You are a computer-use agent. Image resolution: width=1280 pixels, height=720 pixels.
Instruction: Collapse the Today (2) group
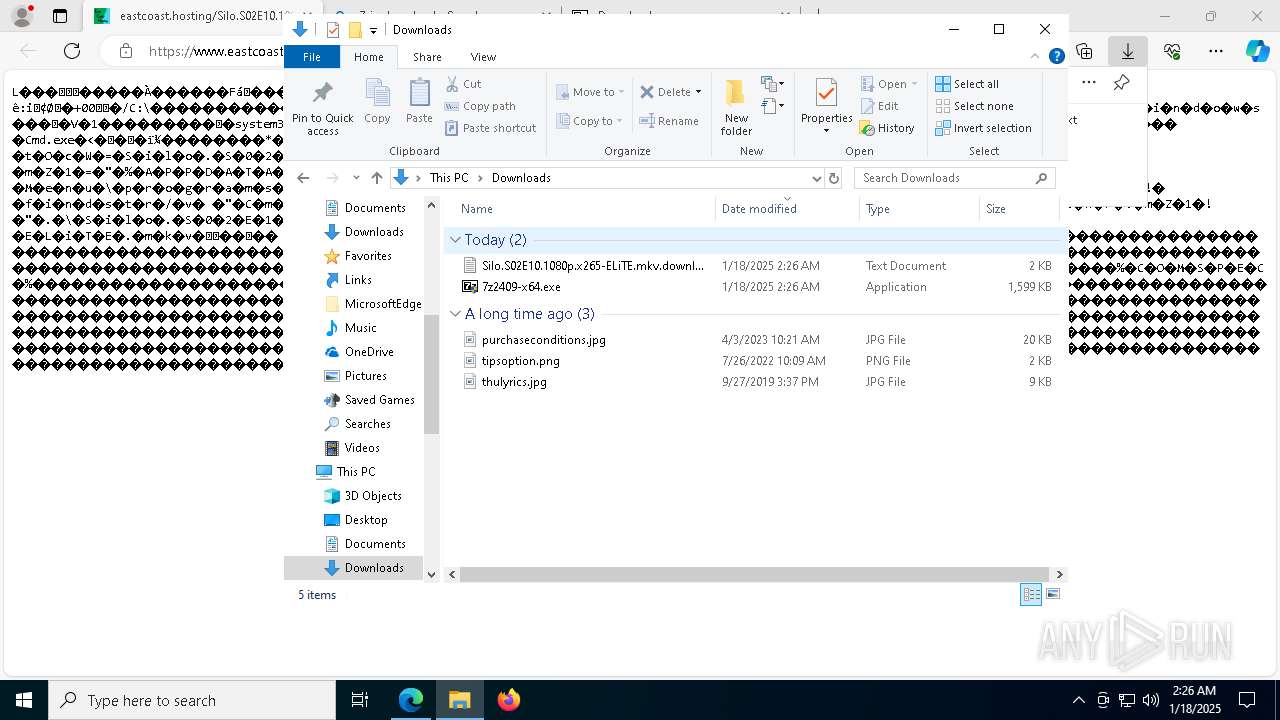pos(455,240)
